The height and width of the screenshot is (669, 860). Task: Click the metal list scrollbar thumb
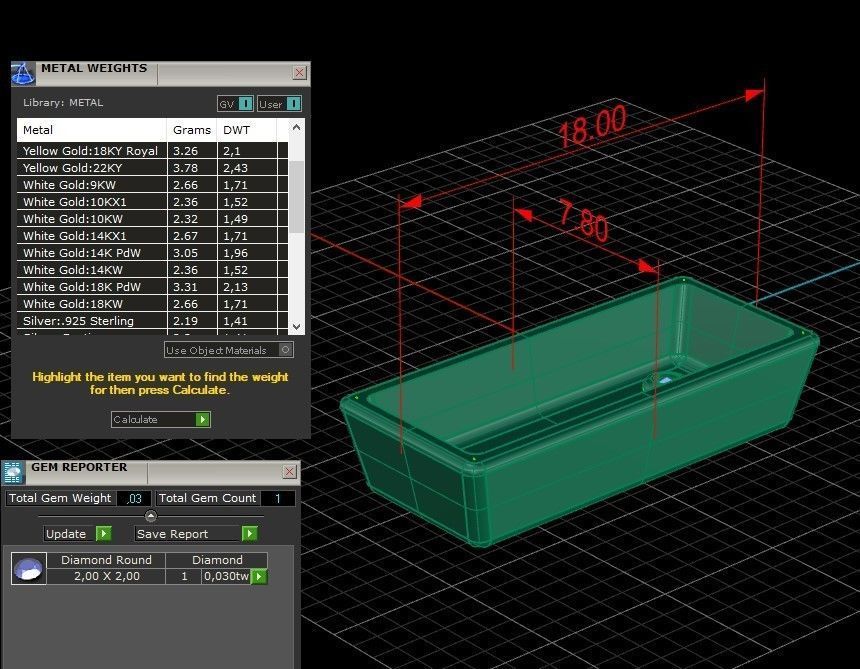coord(297,196)
